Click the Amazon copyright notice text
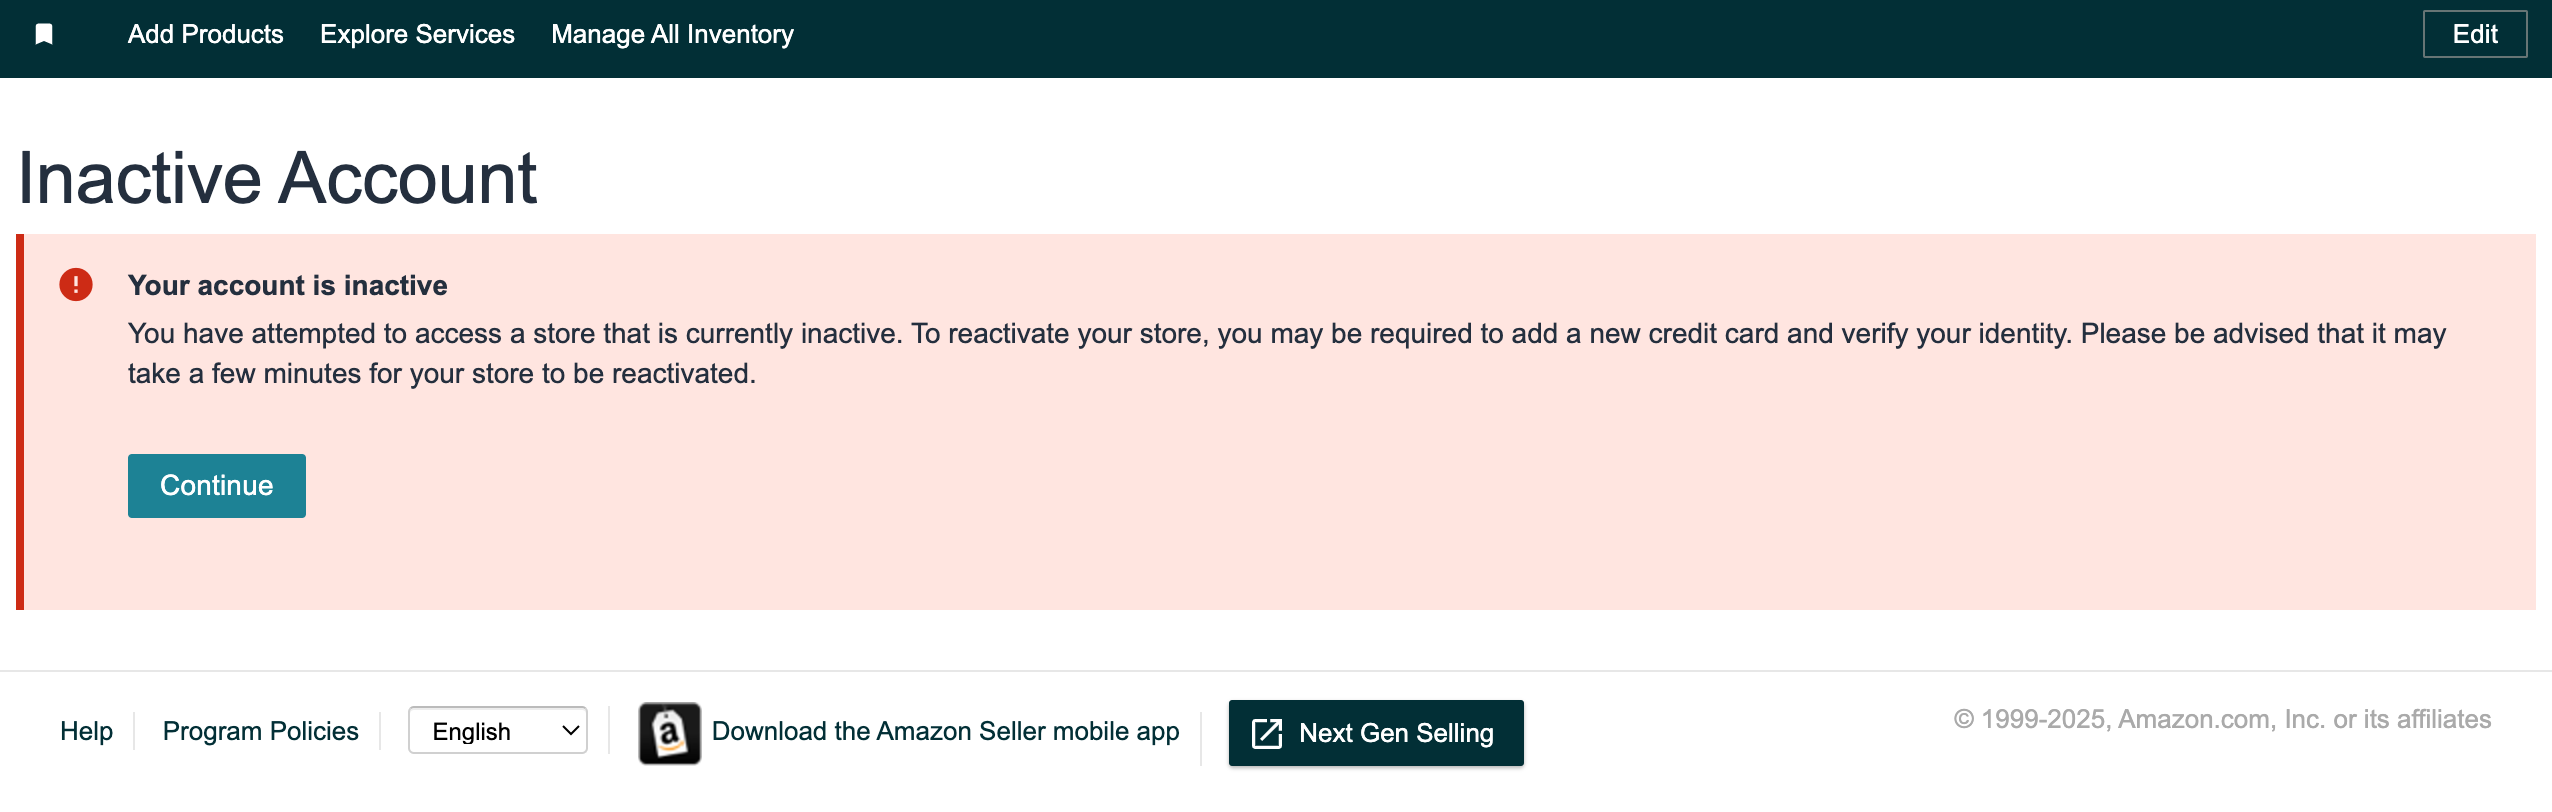 [x=2222, y=720]
